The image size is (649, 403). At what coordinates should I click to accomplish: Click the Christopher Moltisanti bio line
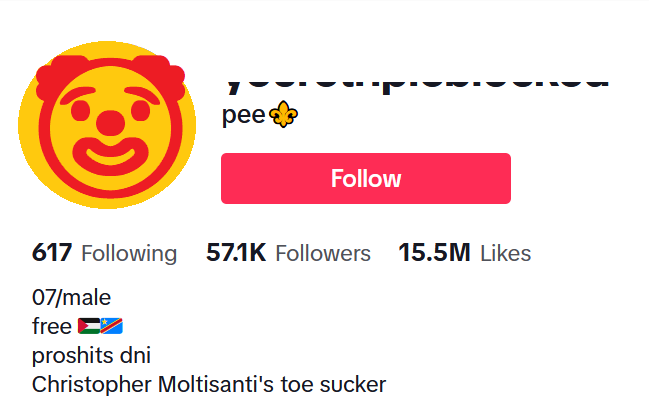[x=208, y=384]
